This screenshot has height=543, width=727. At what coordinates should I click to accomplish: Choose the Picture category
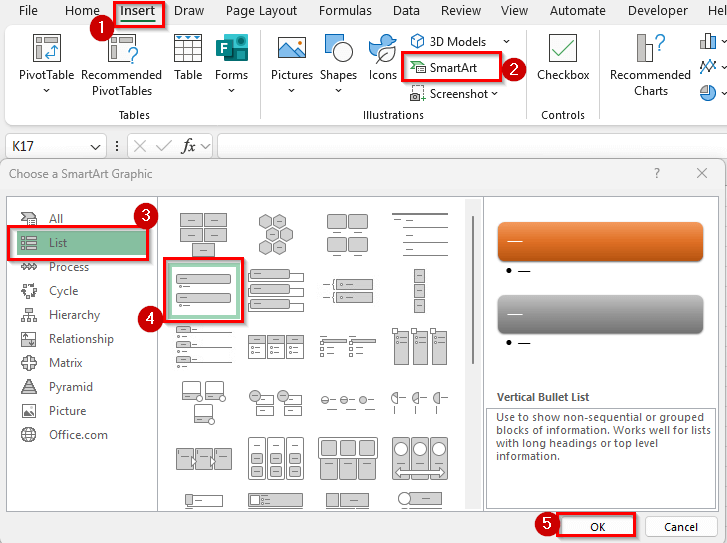pos(67,411)
